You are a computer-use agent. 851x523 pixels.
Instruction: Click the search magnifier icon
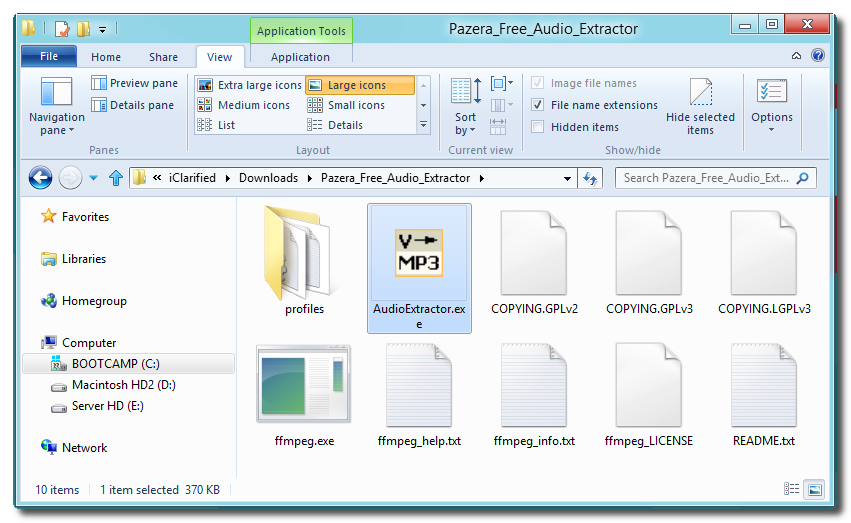[803, 178]
